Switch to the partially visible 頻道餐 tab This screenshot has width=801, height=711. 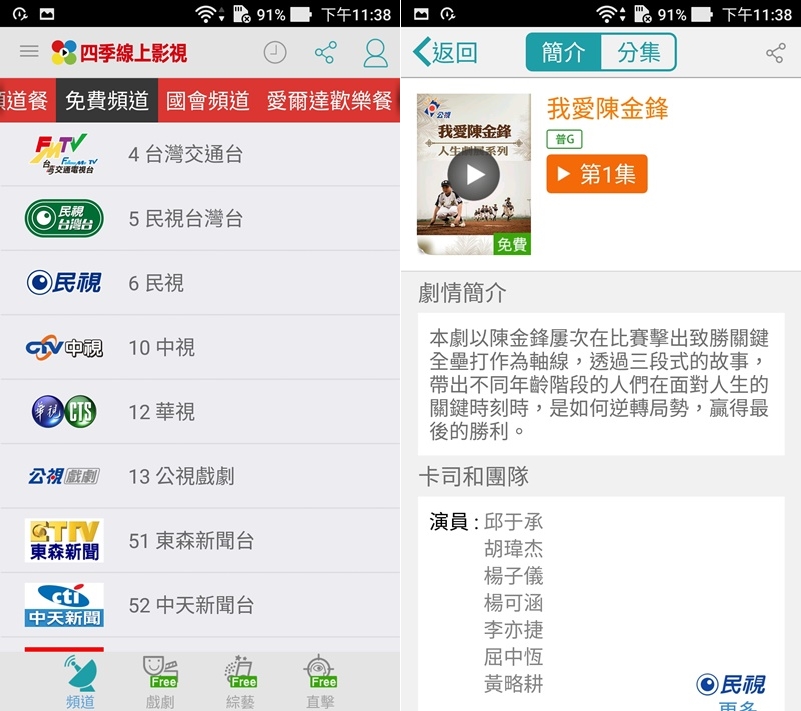[x=26, y=101]
